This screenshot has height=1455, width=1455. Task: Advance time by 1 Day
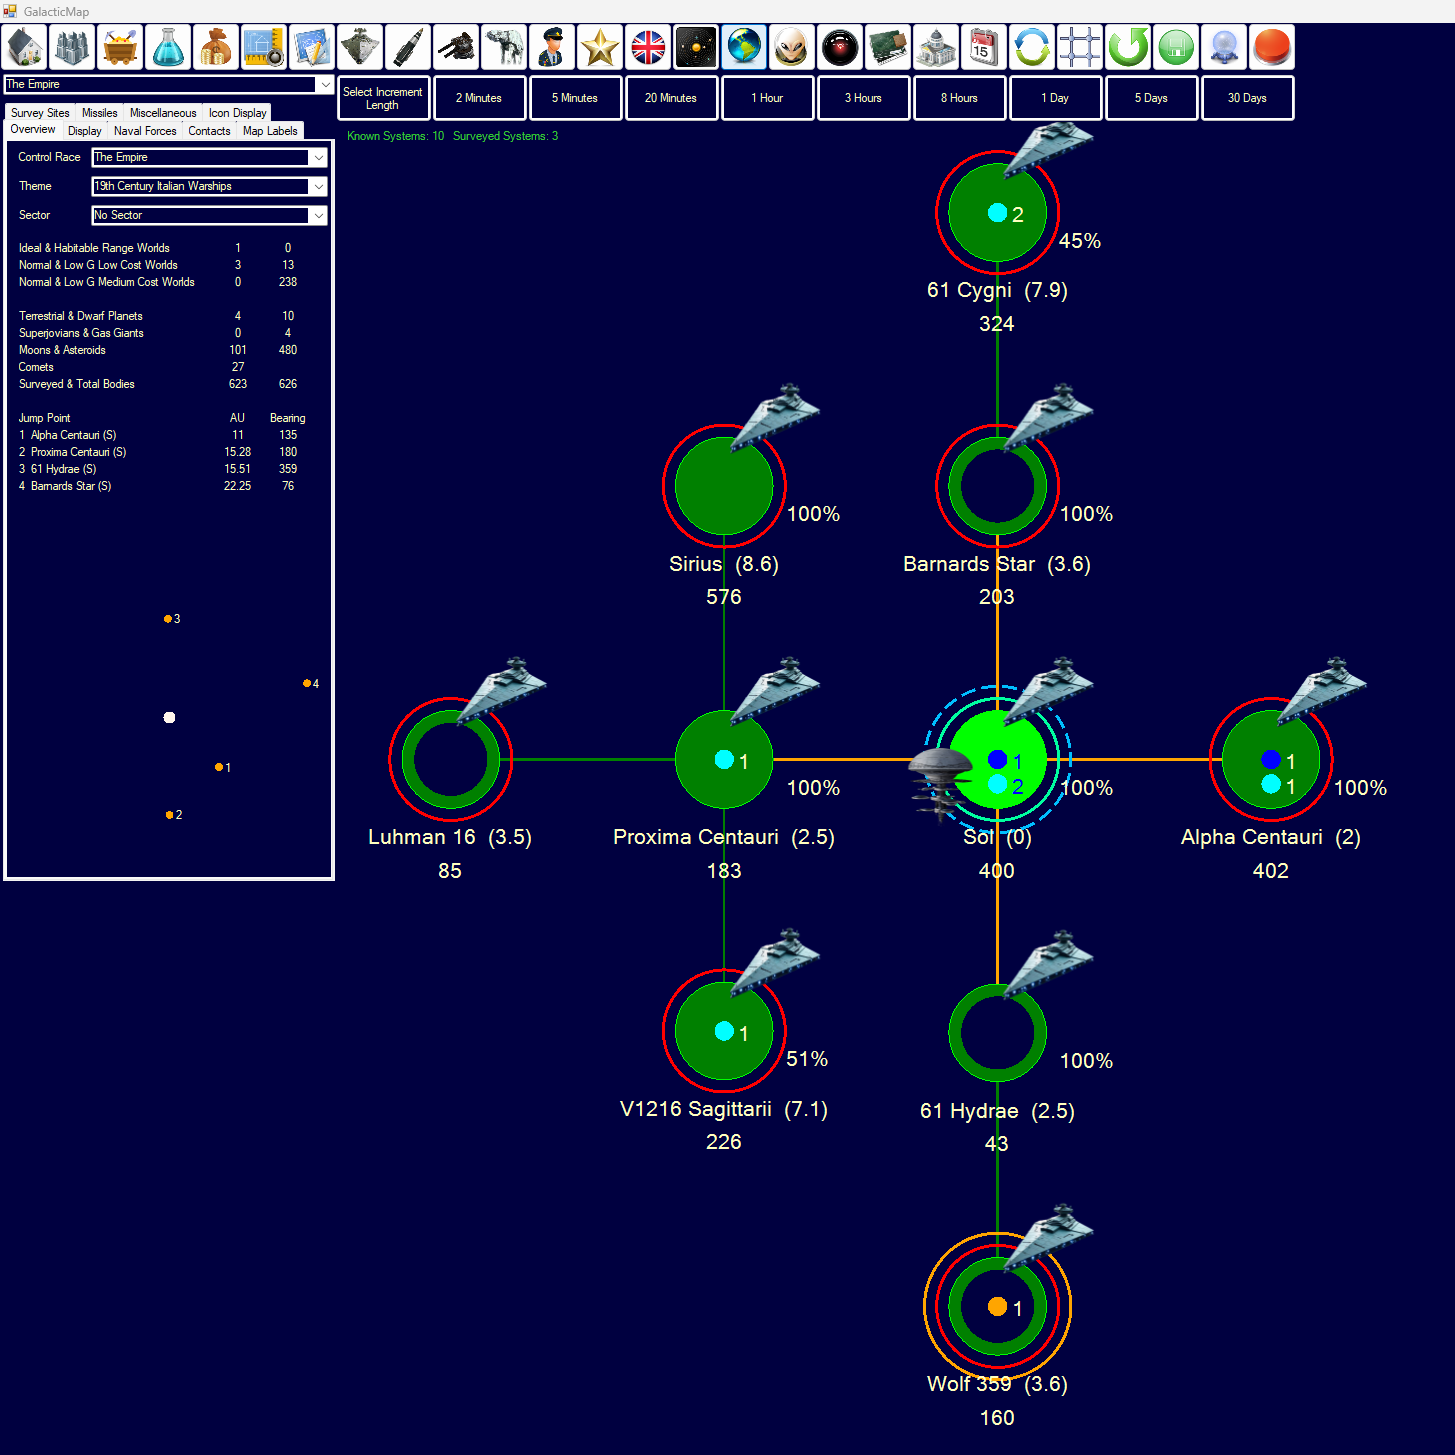tap(1055, 98)
